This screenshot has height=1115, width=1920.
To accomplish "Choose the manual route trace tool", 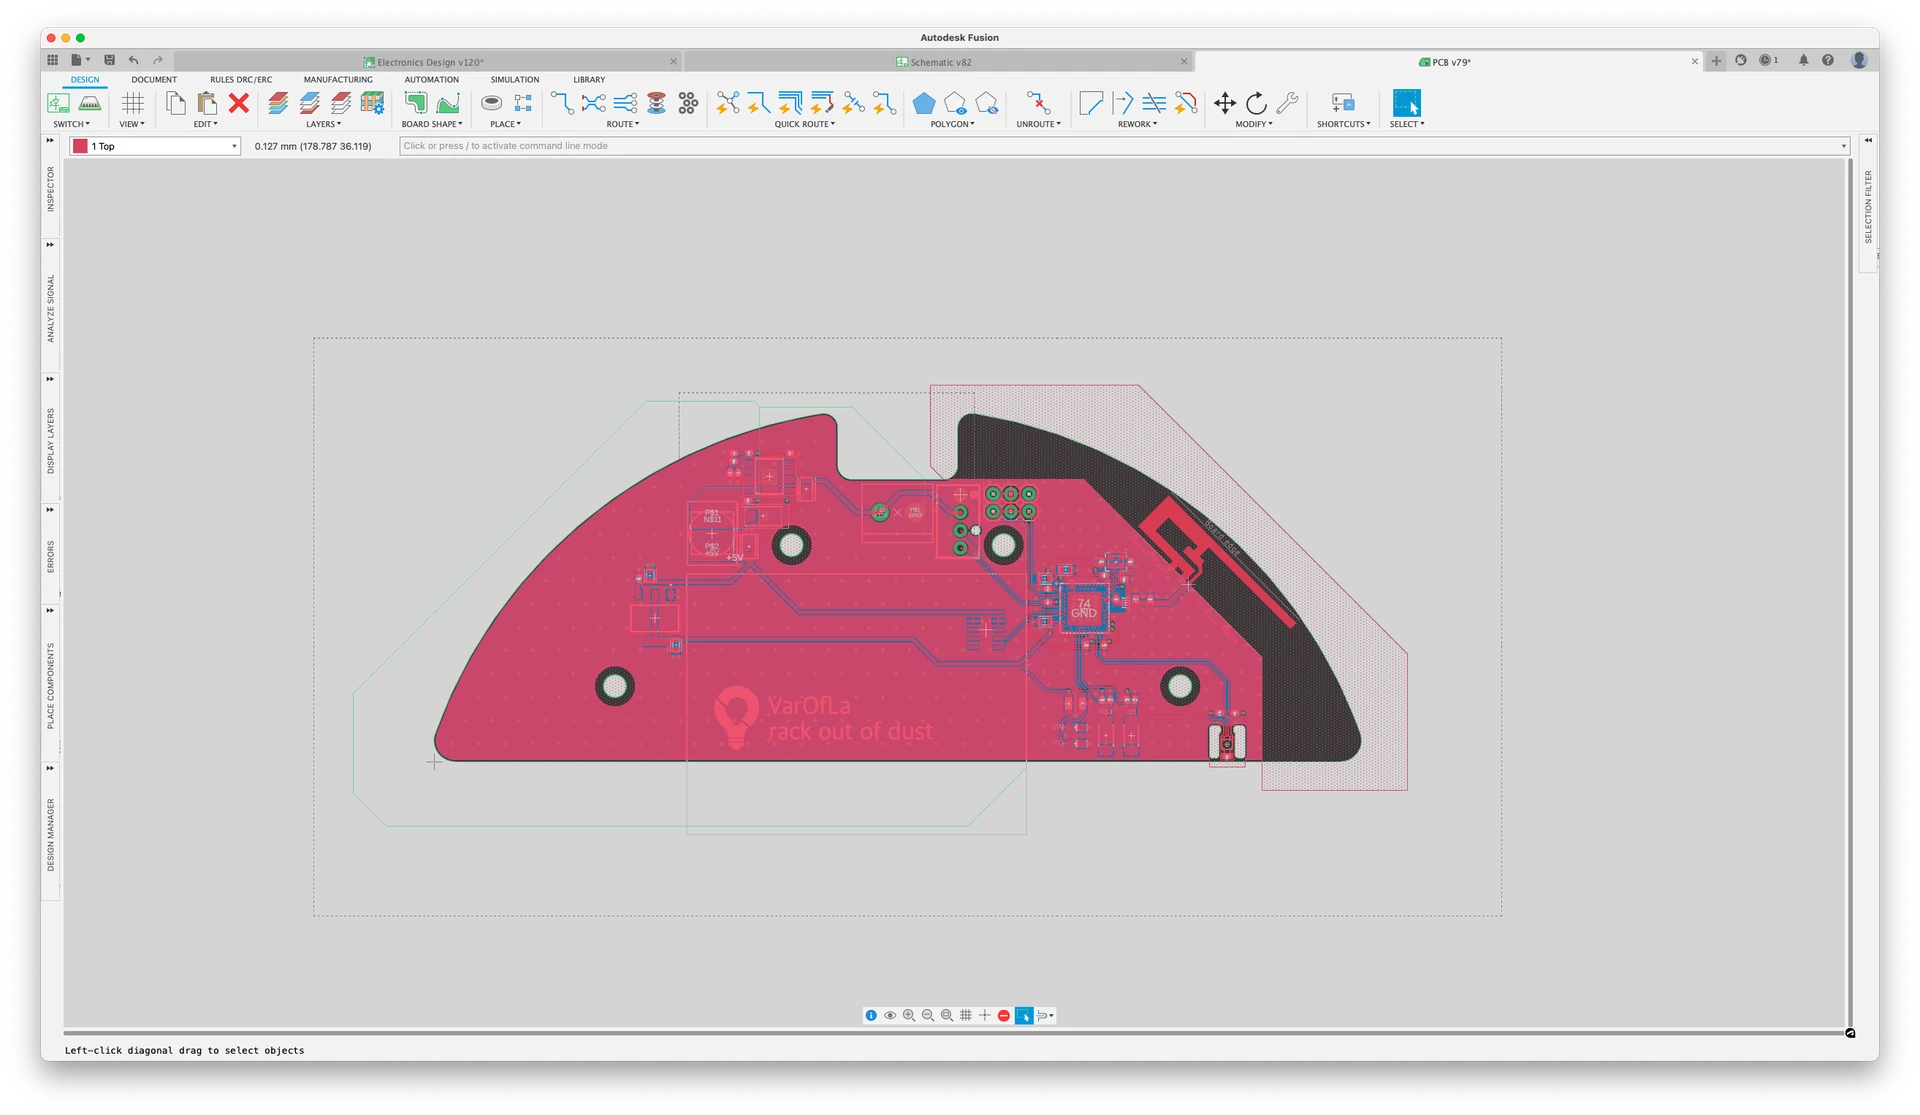I will point(562,103).
